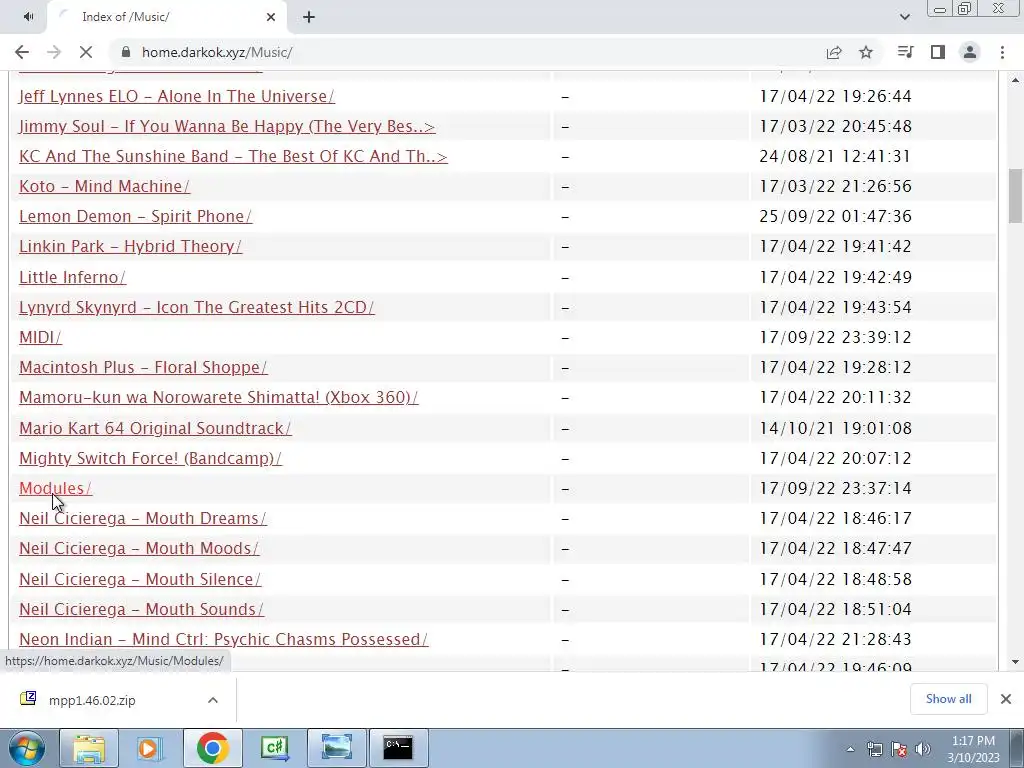Click the Action Center flag icon
The height and width of the screenshot is (768, 1024).
pyautogui.click(x=899, y=749)
